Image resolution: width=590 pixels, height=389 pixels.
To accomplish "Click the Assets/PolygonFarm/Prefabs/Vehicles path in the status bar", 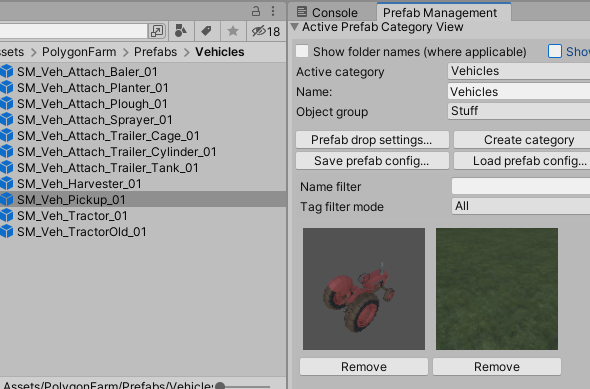I will (108, 385).
